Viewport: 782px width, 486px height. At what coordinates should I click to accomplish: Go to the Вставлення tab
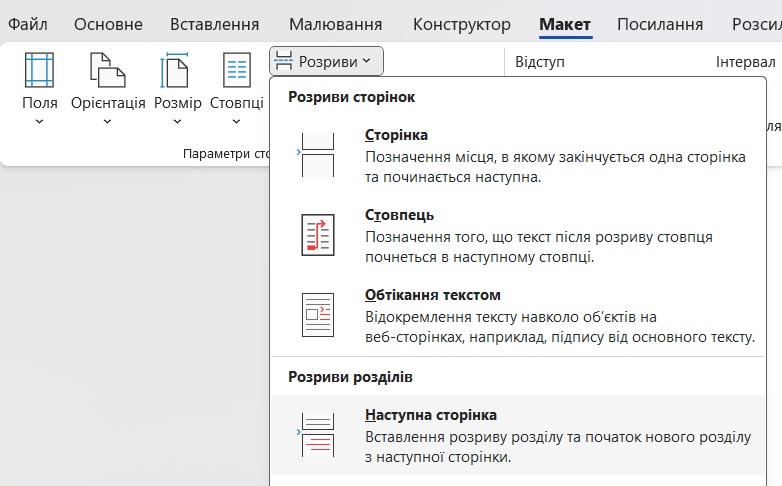pyautogui.click(x=214, y=24)
